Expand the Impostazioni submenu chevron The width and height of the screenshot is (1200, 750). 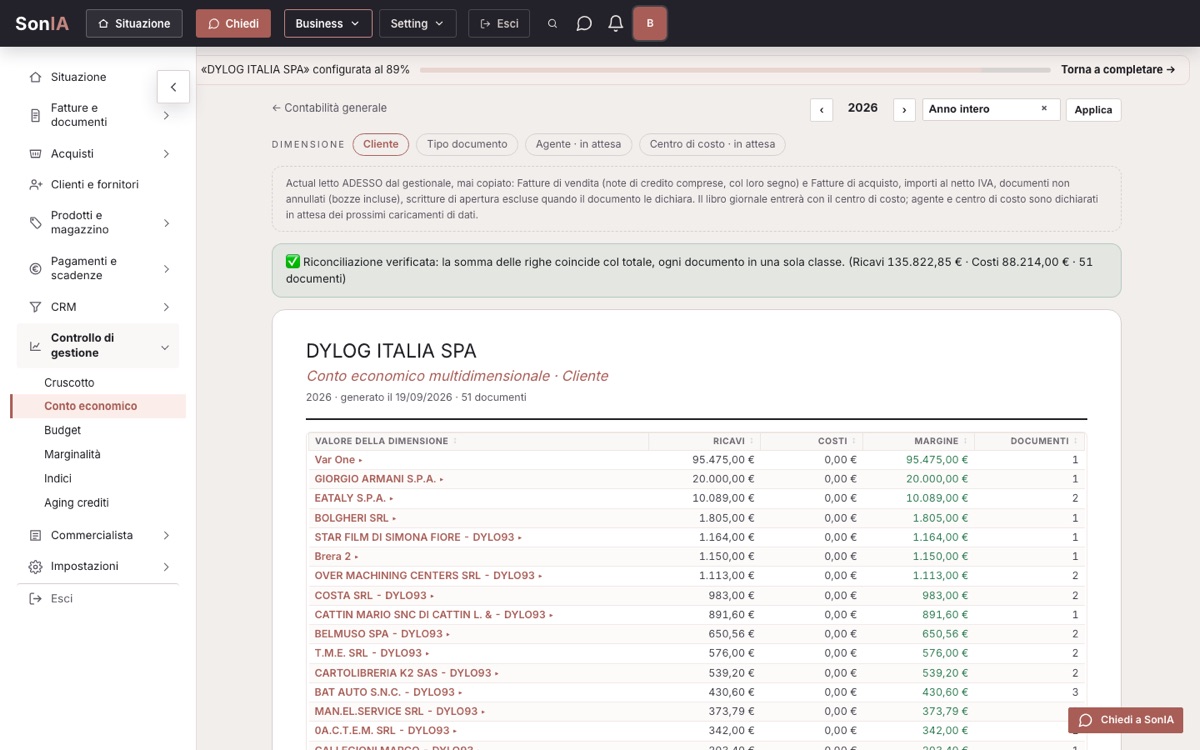click(166, 567)
